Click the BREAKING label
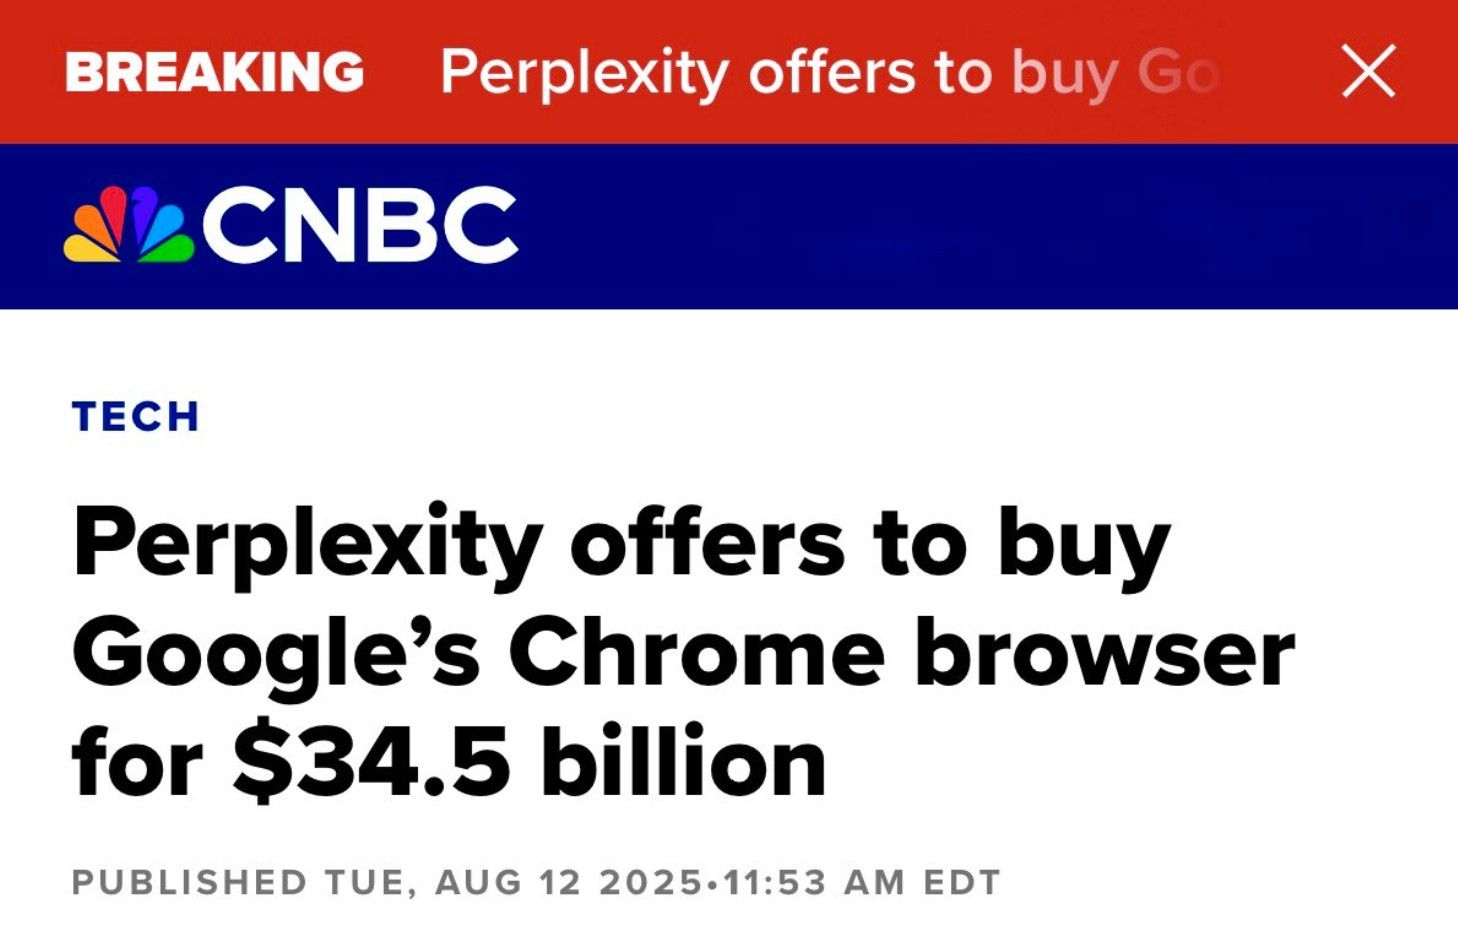This screenshot has width=1458, height=948. click(215, 70)
